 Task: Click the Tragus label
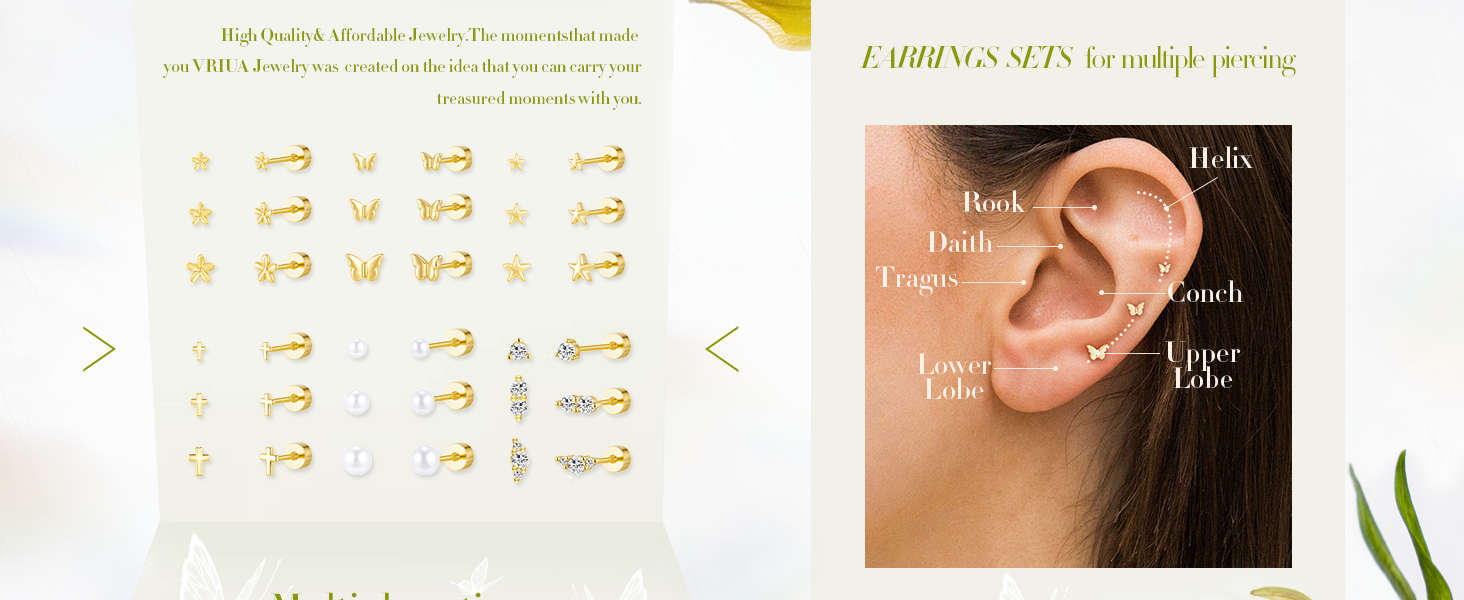(917, 279)
